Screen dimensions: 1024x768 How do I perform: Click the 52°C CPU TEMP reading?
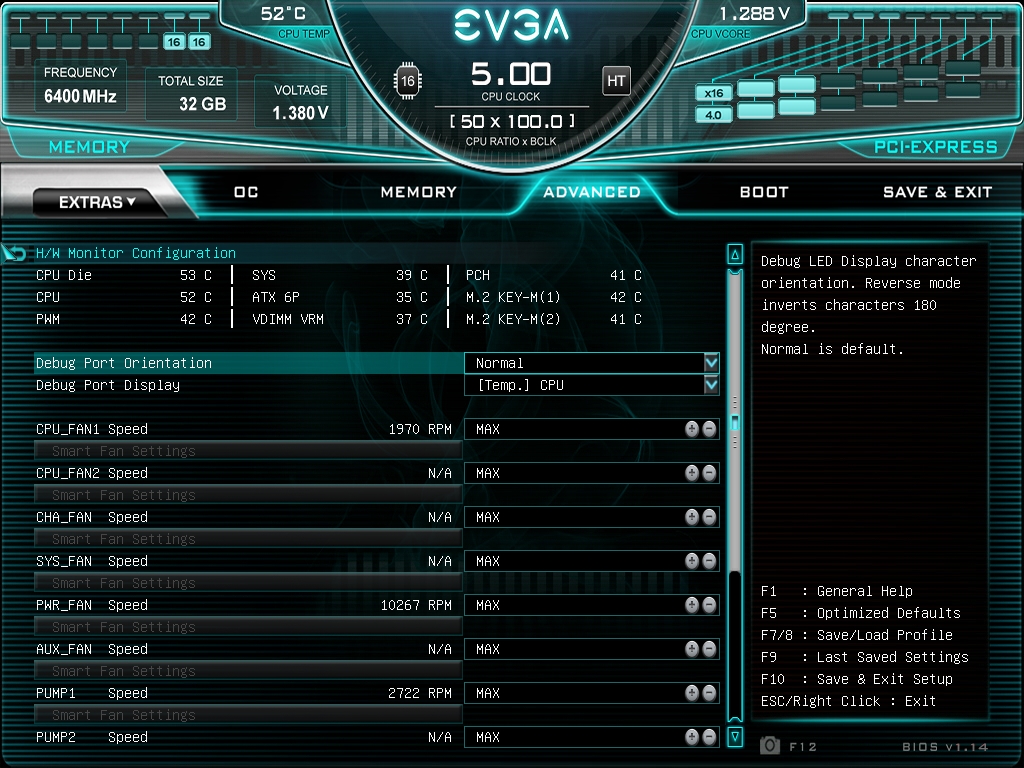point(283,14)
